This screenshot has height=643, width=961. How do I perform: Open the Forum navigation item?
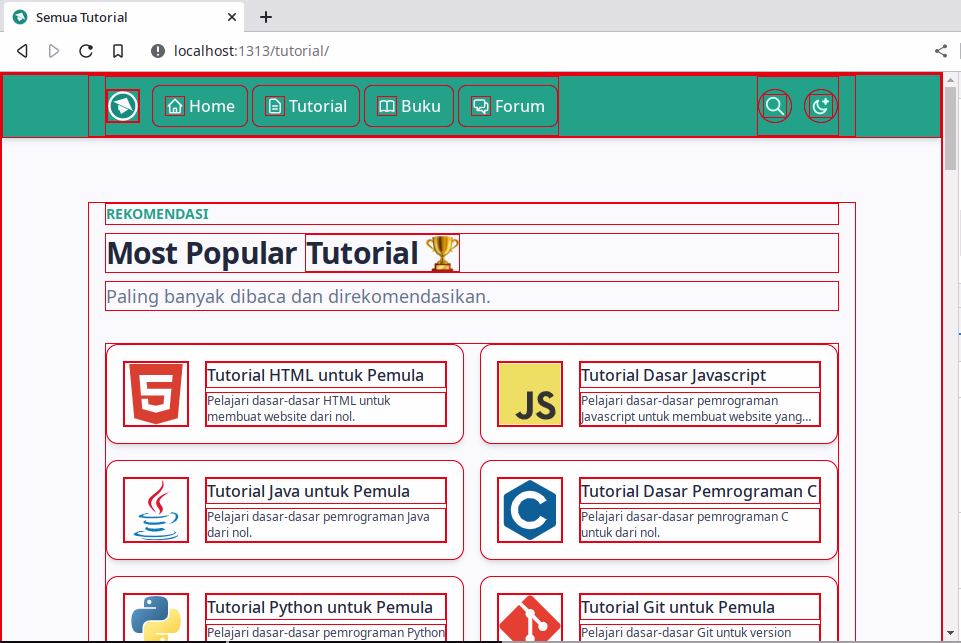(507, 105)
